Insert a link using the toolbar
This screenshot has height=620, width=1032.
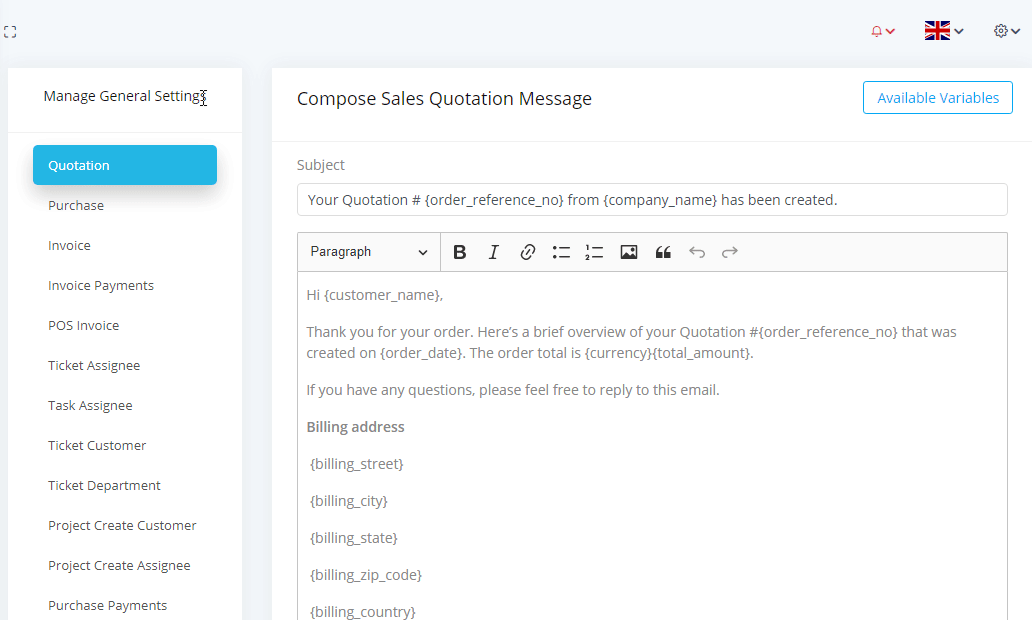pos(527,252)
